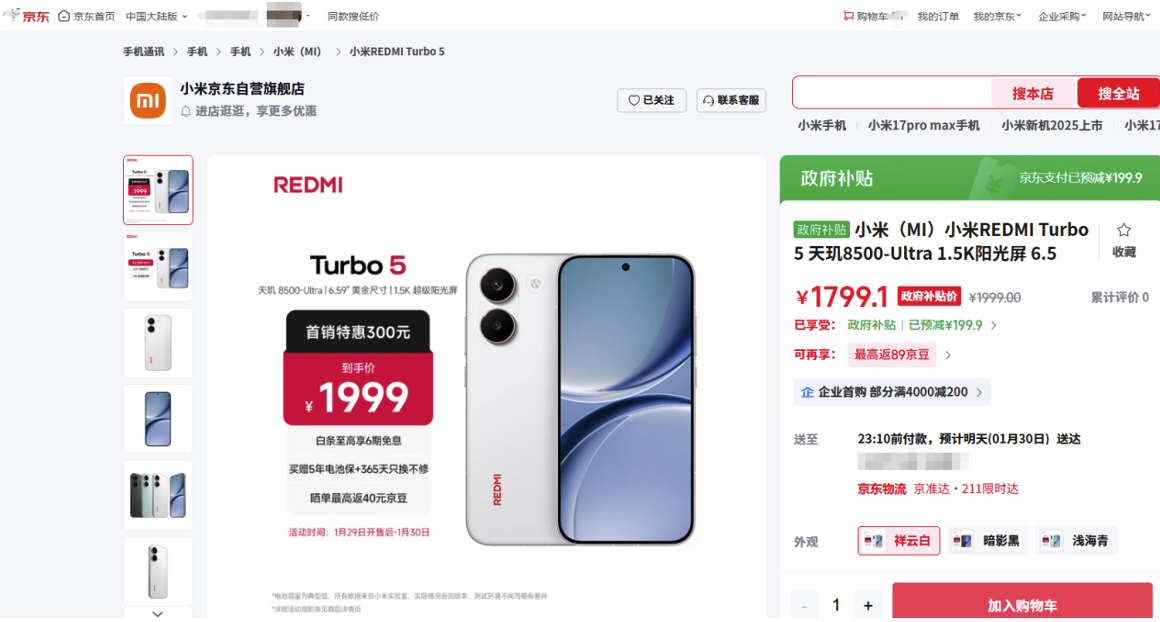Choose the 浅海青 color option
The height and width of the screenshot is (622, 1160).
(x=1076, y=541)
